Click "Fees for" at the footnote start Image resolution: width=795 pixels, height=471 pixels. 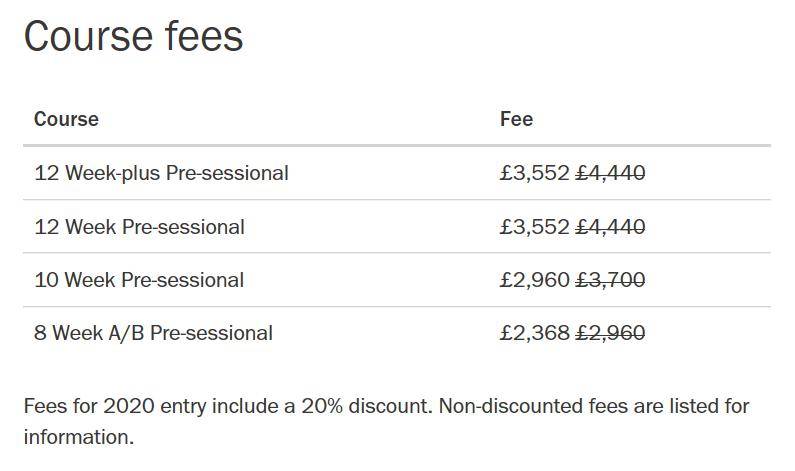click(x=60, y=407)
